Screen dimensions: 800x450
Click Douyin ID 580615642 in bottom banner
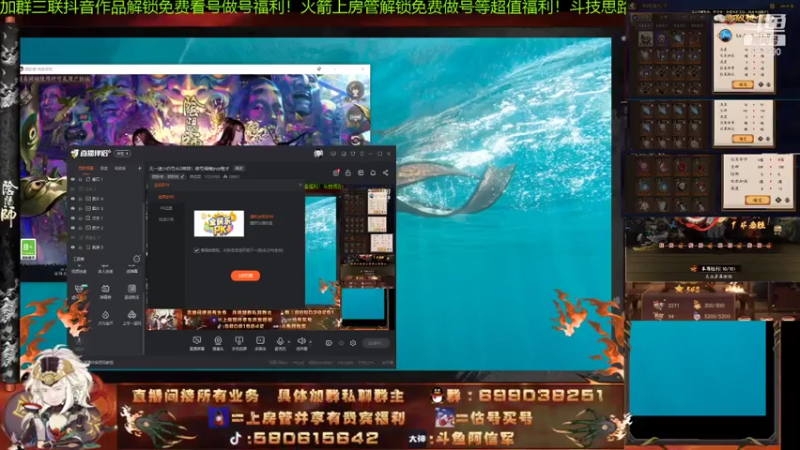click(x=316, y=438)
